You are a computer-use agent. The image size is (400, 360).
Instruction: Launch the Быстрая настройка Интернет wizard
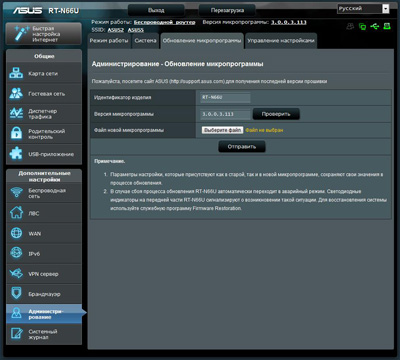tap(44, 34)
